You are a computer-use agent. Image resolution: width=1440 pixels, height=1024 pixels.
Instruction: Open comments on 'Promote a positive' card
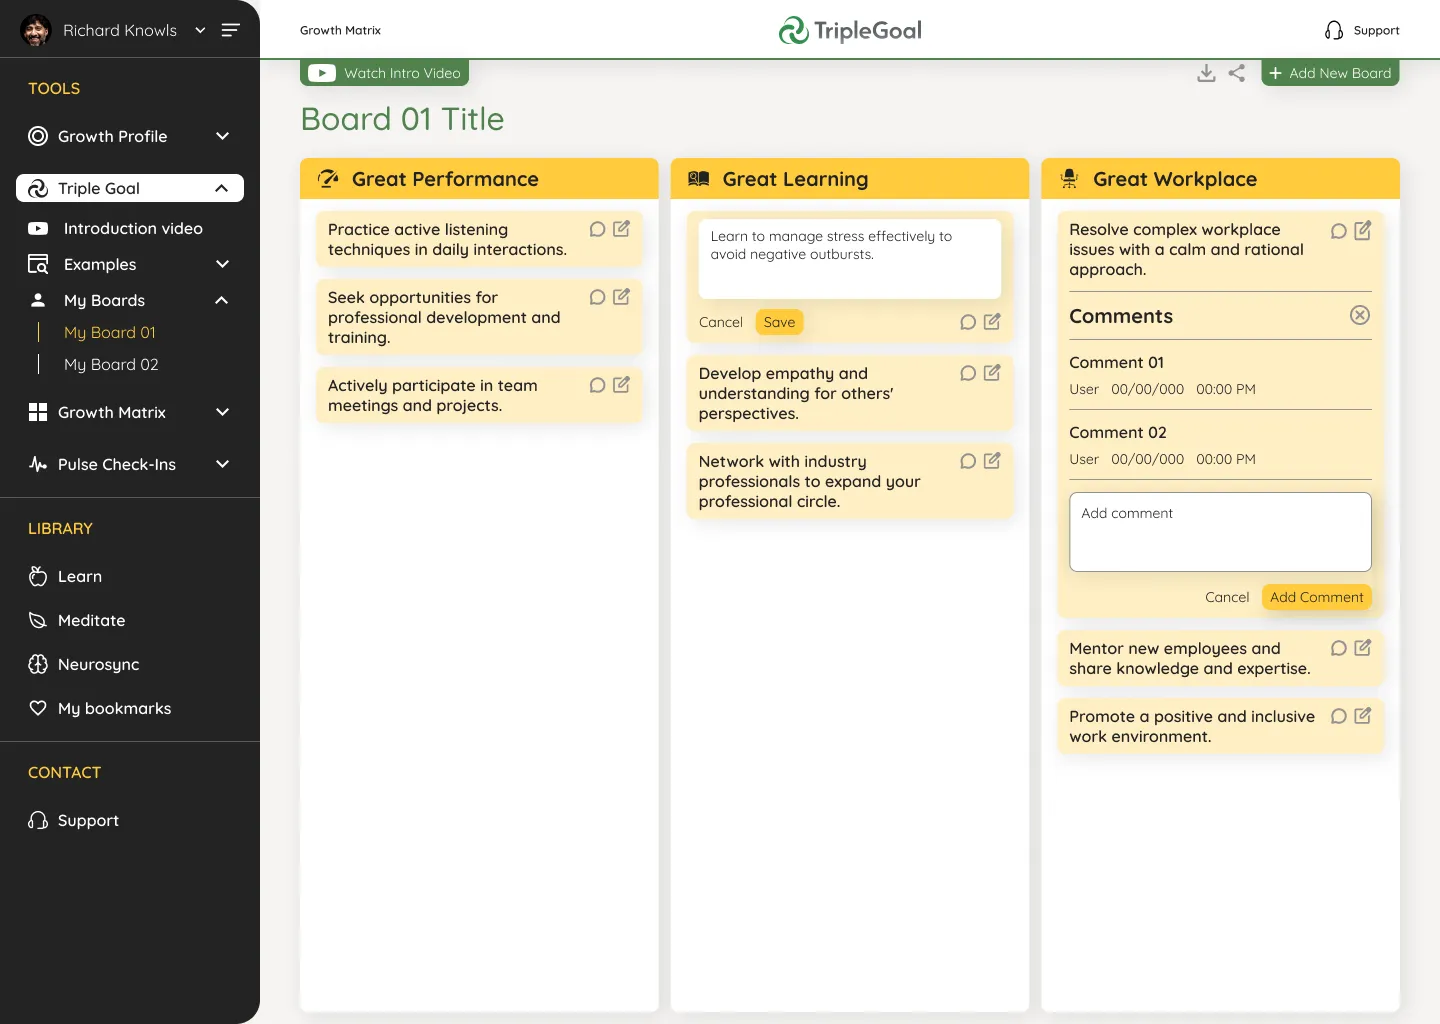1338,716
